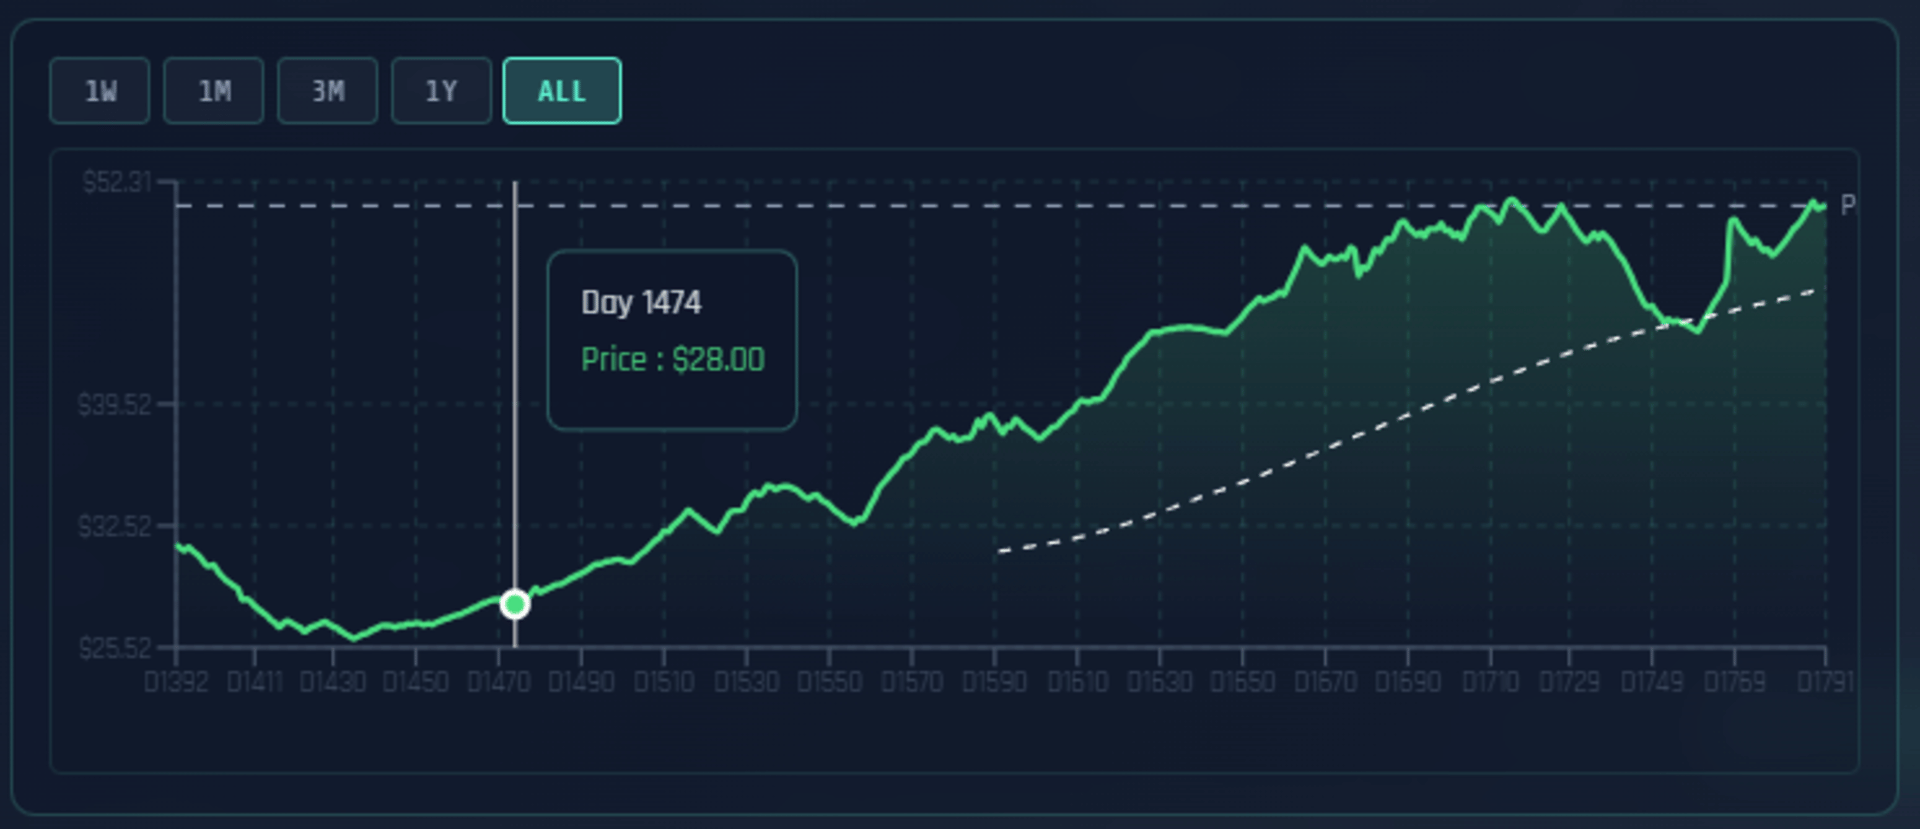Choose the 3M time range
The height and width of the screenshot is (829, 1920).
328,91
